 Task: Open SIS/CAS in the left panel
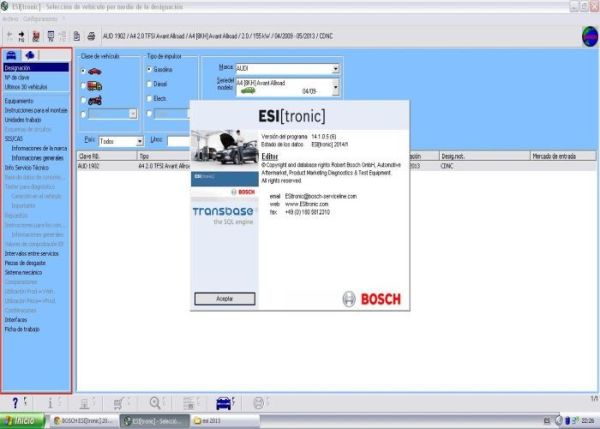pyautogui.click(x=13, y=139)
